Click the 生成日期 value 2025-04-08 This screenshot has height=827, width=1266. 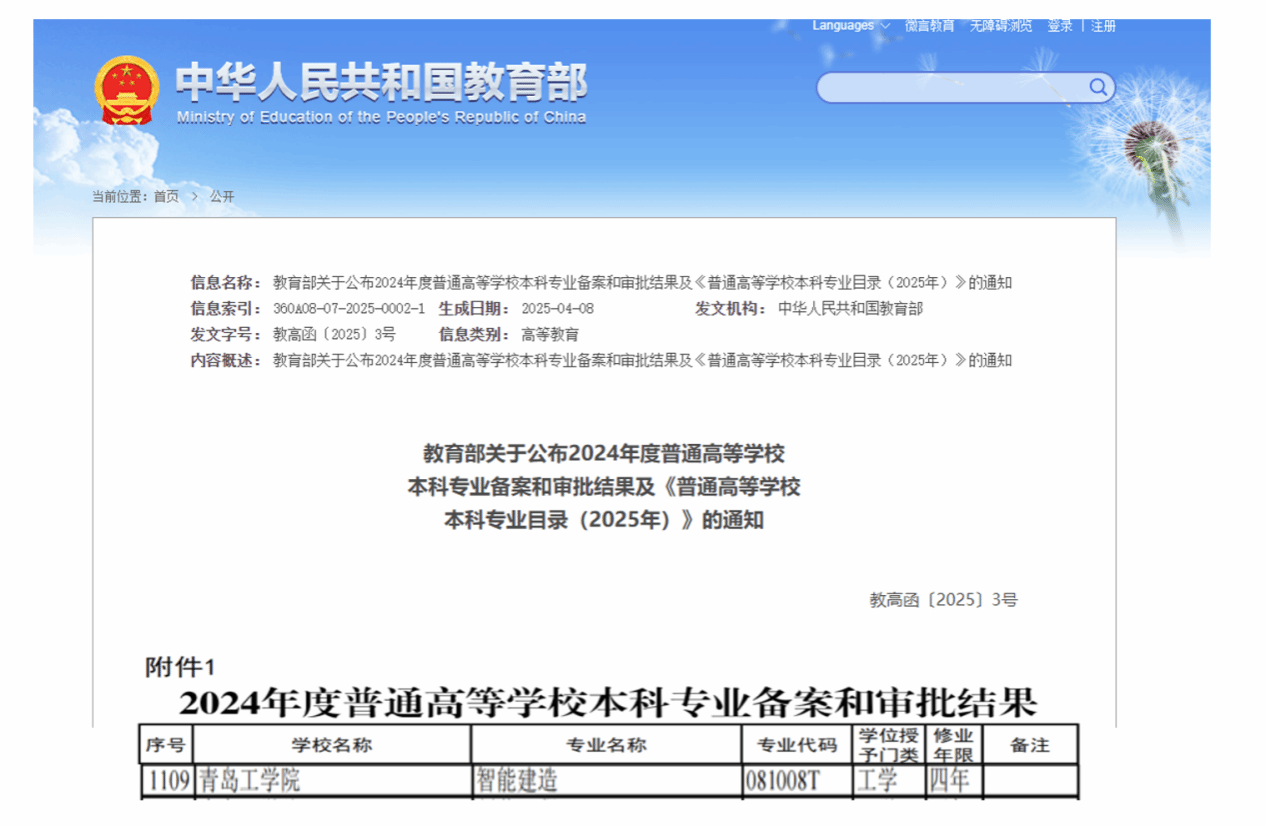(x=558, y=309)
